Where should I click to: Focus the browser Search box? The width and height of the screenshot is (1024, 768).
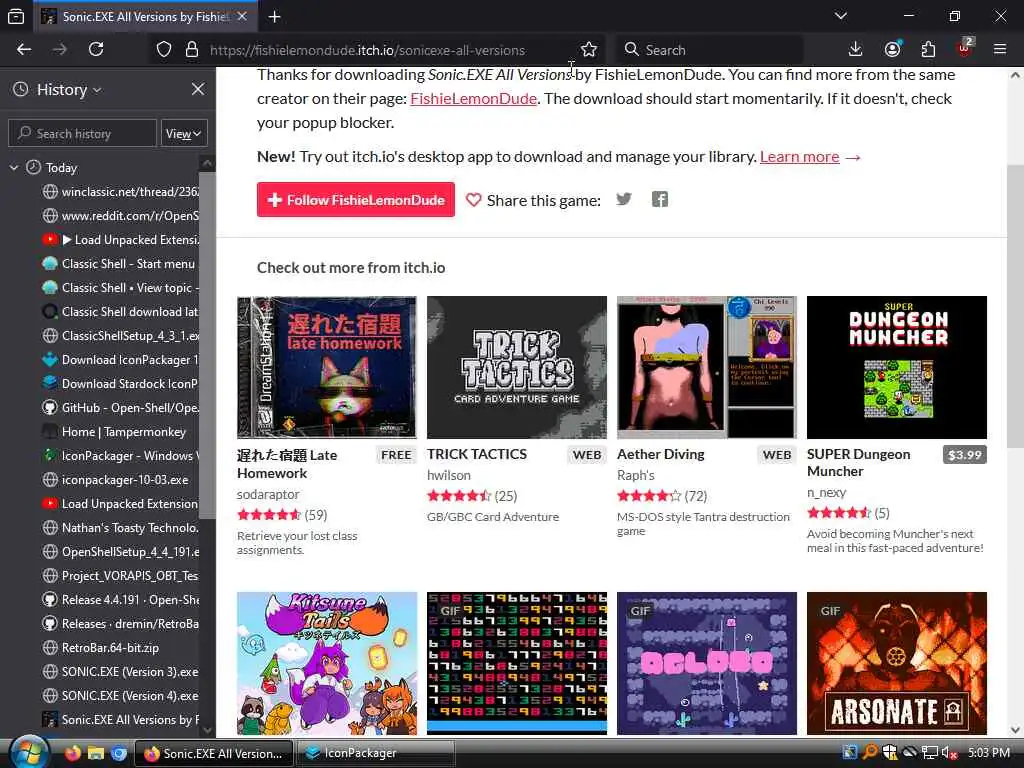(x=709, y=50)
